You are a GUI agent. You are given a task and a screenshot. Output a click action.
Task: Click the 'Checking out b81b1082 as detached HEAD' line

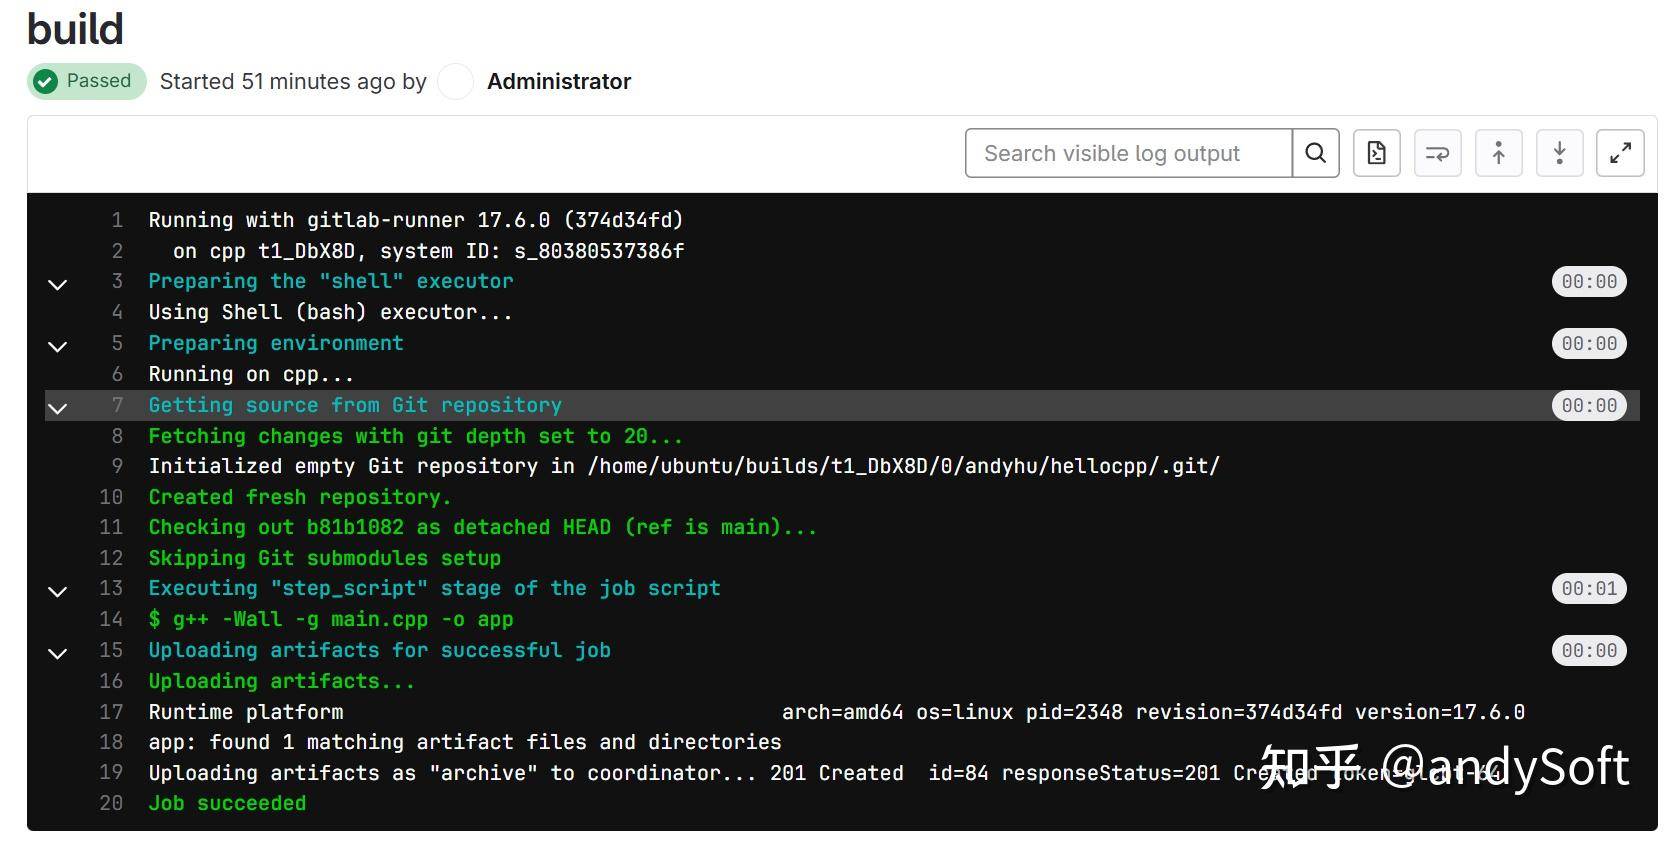tap(483, 527)
